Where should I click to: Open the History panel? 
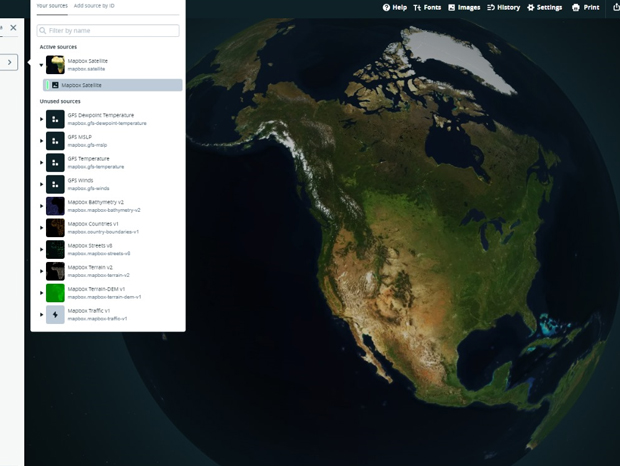point(503,8)
